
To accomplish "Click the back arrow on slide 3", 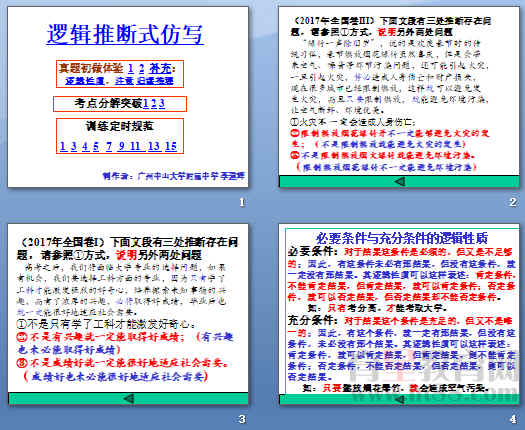I will point(129,398).
